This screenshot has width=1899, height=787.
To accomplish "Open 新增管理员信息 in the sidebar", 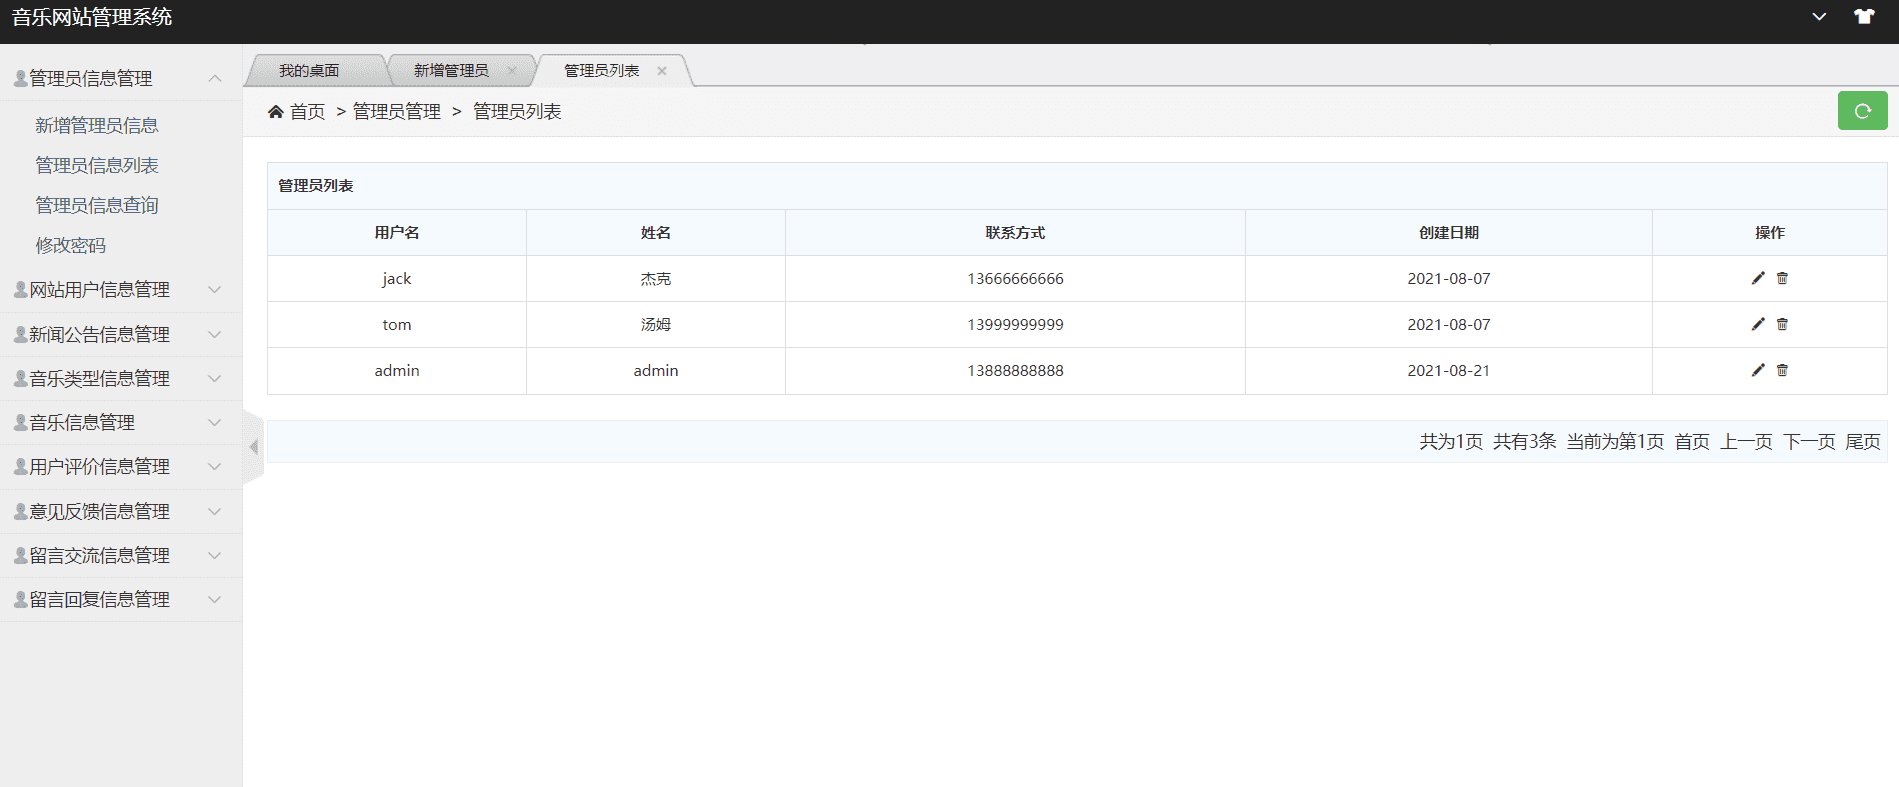I will click(97, 125).
